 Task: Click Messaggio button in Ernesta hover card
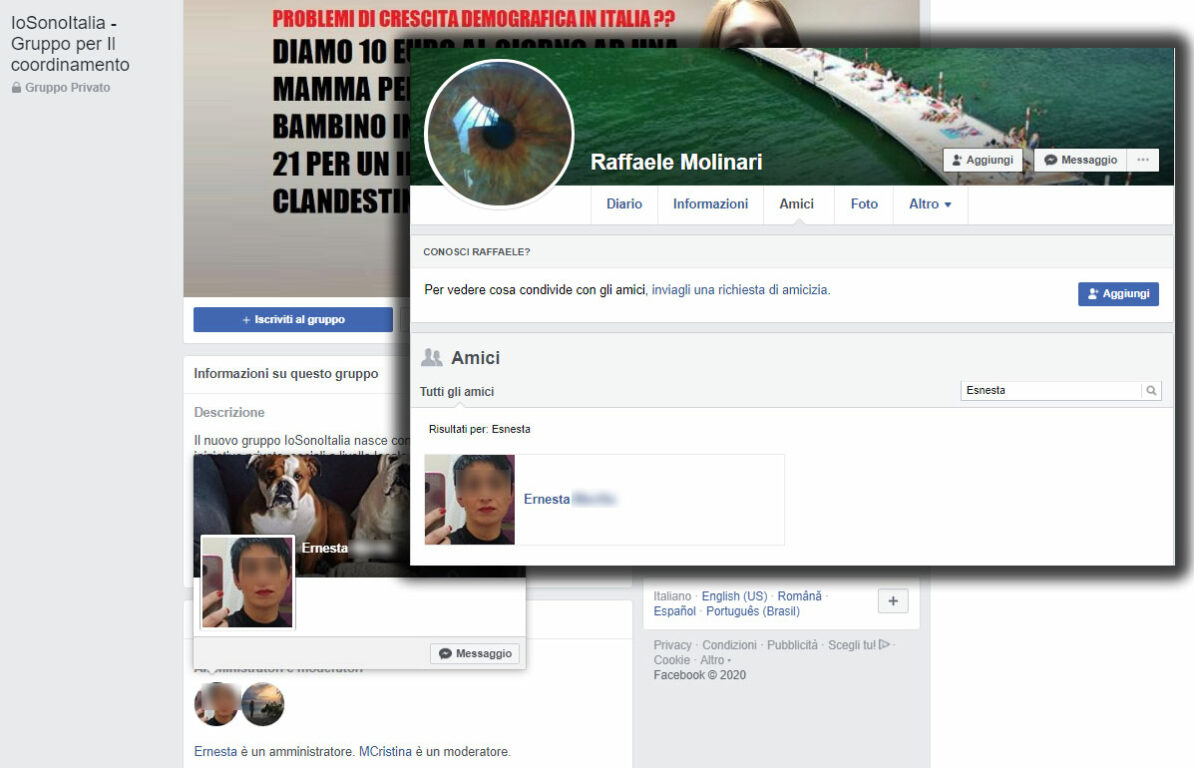476,654
